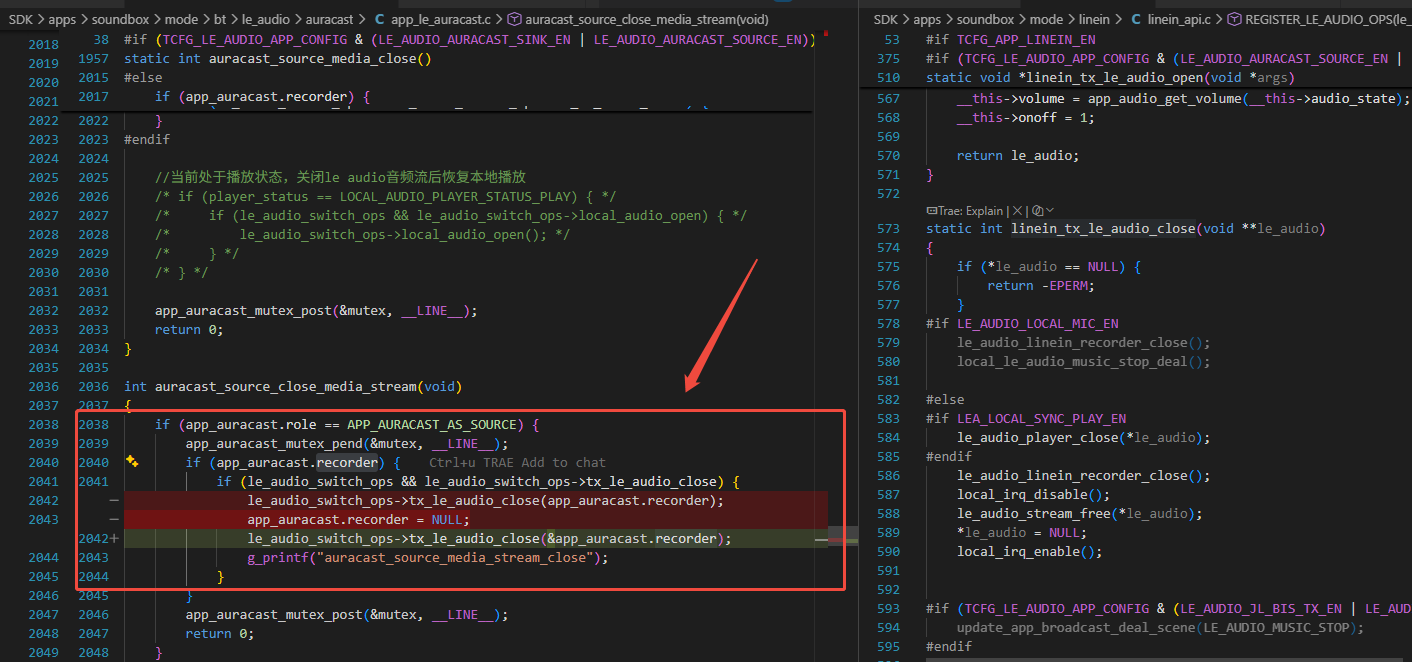Click the line int auracast_source_close_media_stream(void)

[x=293, y=387]
